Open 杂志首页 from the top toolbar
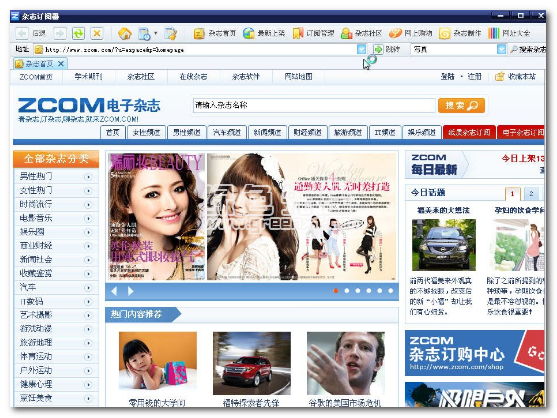 pyautogui.click(x=215, y=33)
